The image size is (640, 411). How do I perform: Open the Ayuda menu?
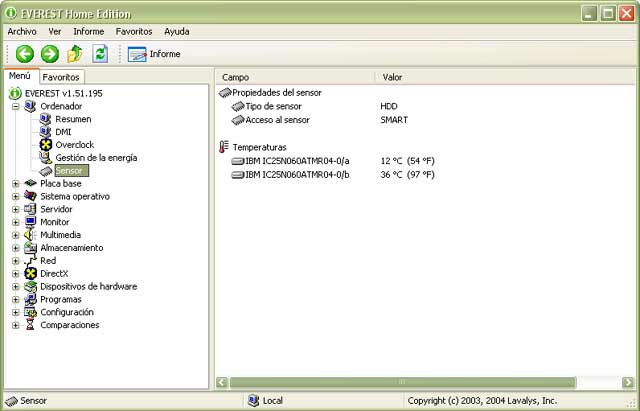click(x=176, y=31)
